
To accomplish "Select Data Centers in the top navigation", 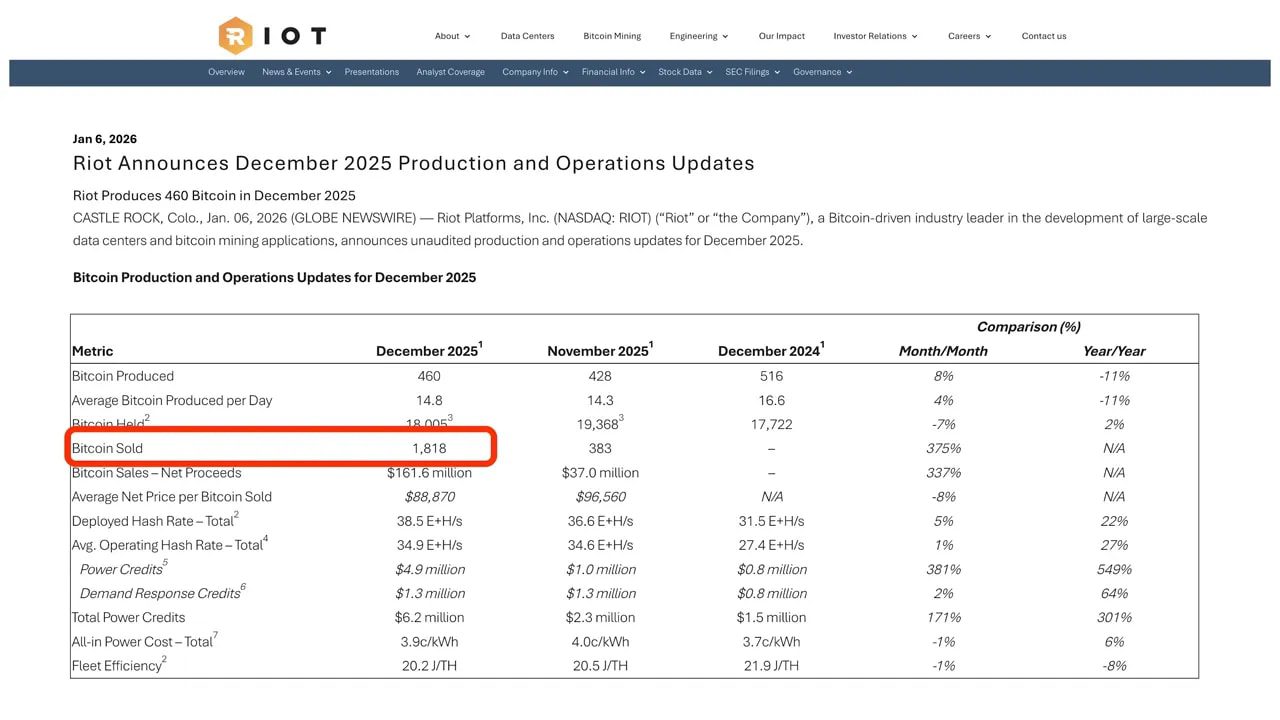I will 527,35.
